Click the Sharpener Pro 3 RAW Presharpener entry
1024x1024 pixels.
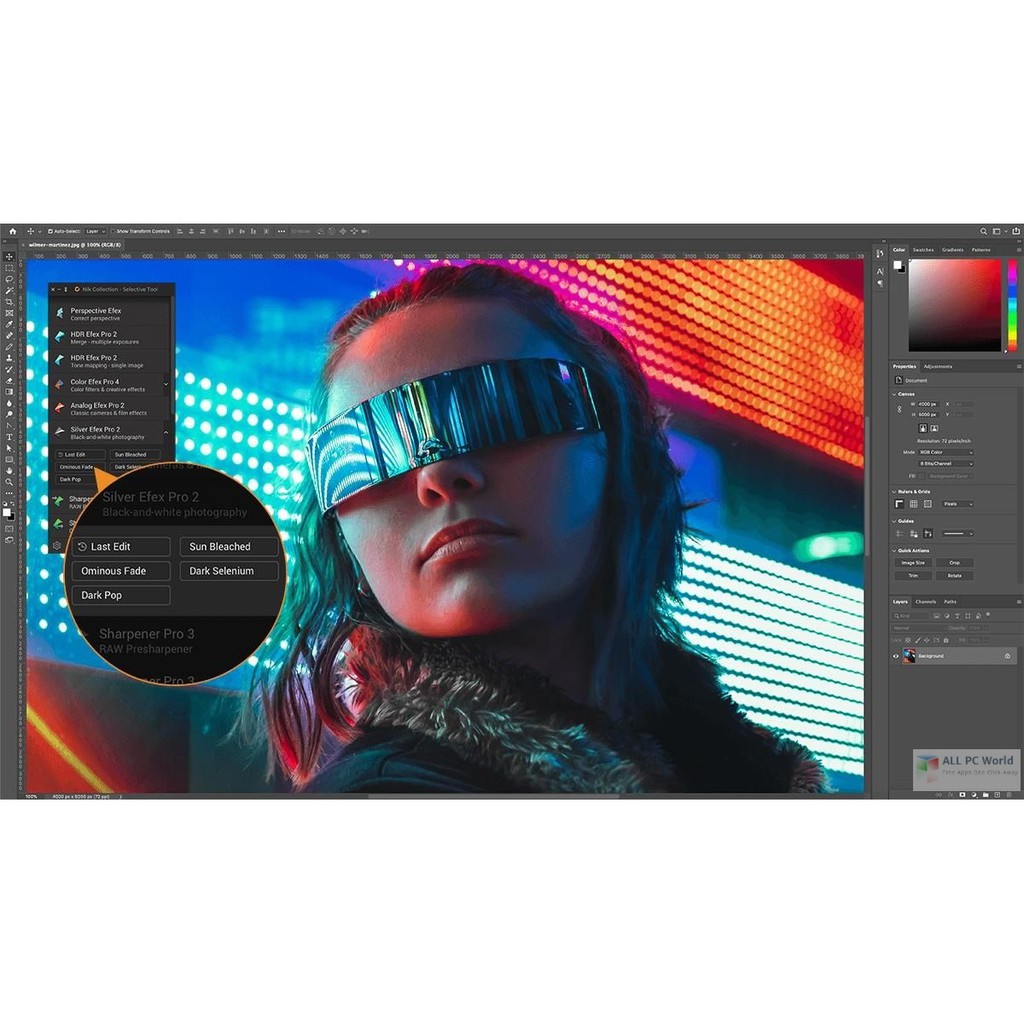(147, 639)
